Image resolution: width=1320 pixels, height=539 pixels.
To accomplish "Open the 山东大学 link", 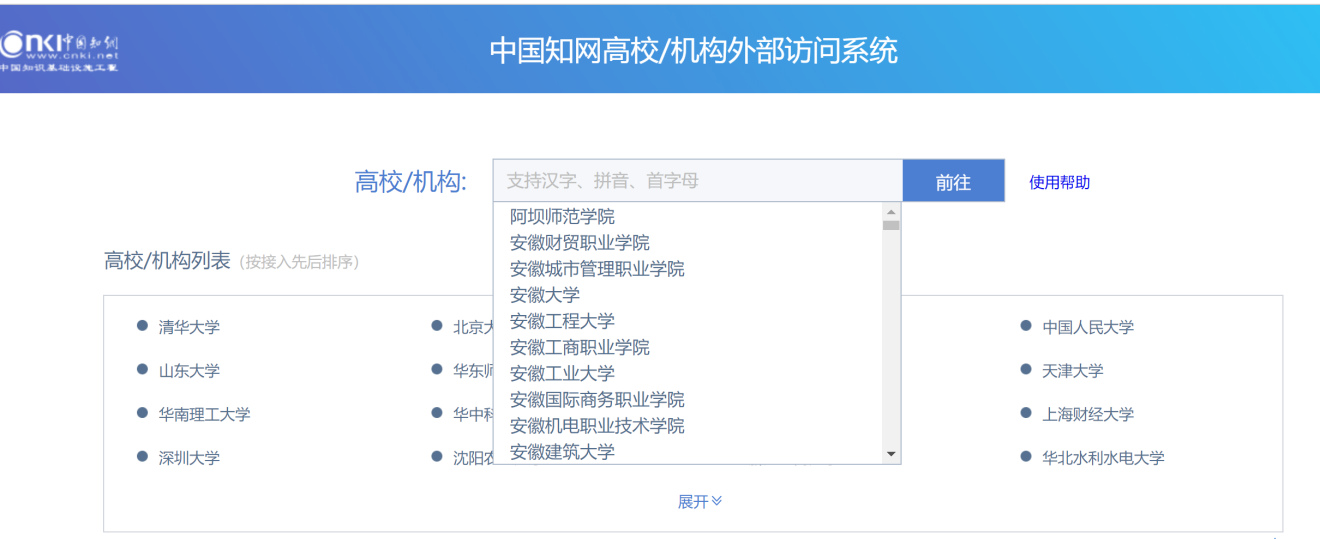I will [189, 370].
